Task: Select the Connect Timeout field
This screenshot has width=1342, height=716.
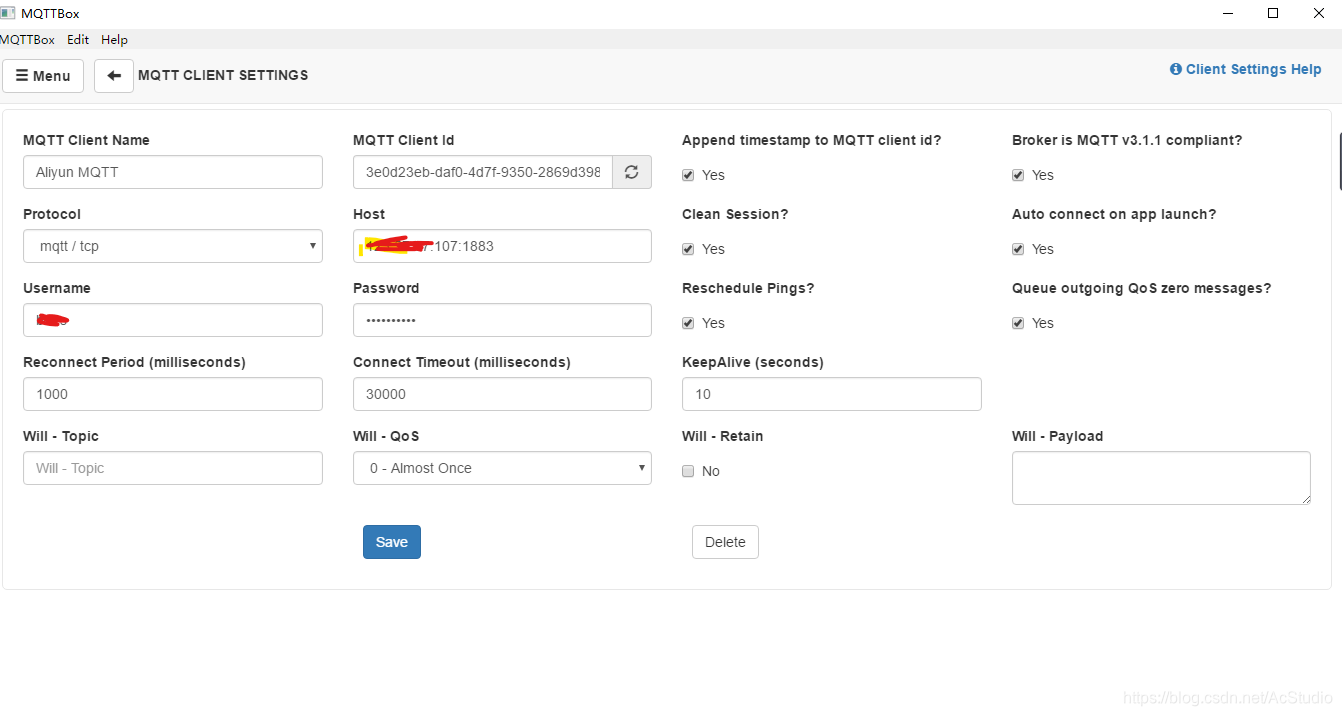Action: pos(502,394)
